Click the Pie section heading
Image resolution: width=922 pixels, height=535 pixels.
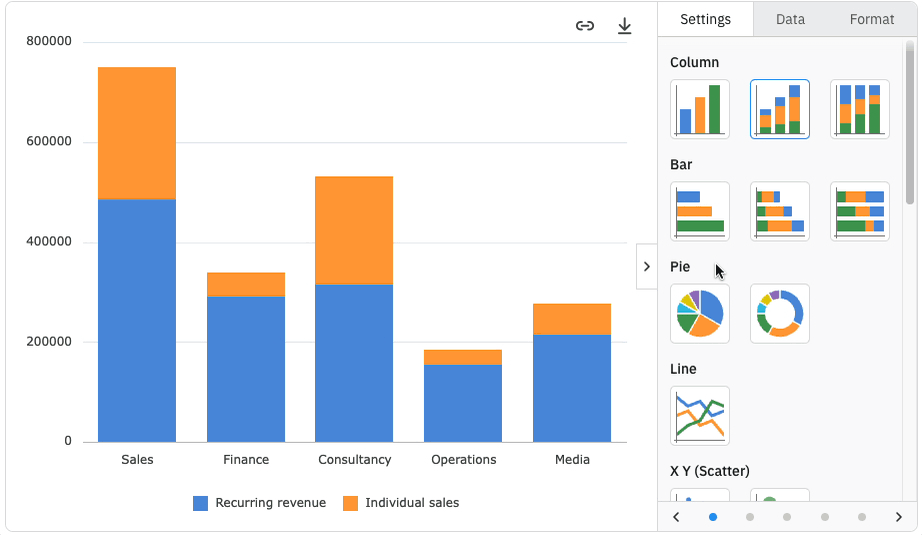coord(680,267)
